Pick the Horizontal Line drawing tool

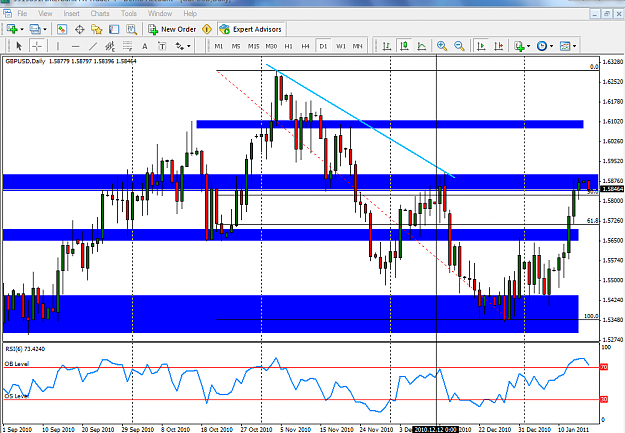coord(75,46)
